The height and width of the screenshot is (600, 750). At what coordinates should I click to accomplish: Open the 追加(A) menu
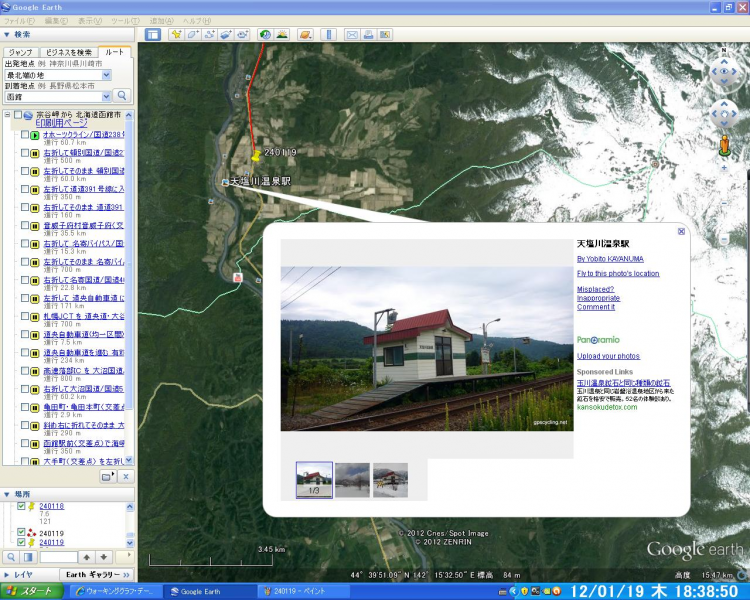pos(161,21)
